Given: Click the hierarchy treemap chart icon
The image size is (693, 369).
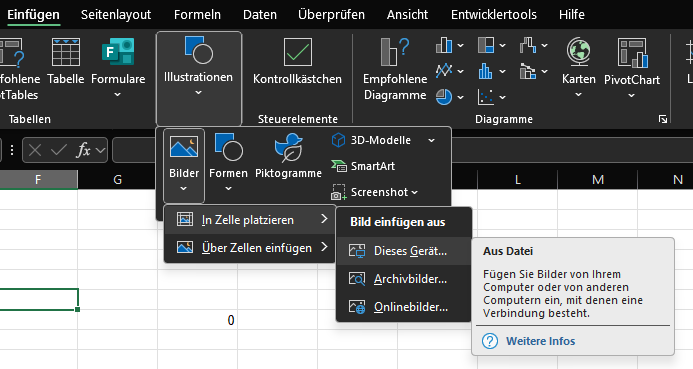Looking at the screenshot, I should point(486,45).
